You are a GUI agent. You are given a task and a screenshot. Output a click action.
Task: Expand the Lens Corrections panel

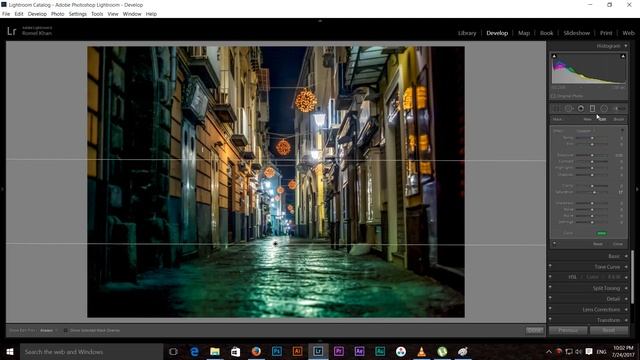[601, 309]
